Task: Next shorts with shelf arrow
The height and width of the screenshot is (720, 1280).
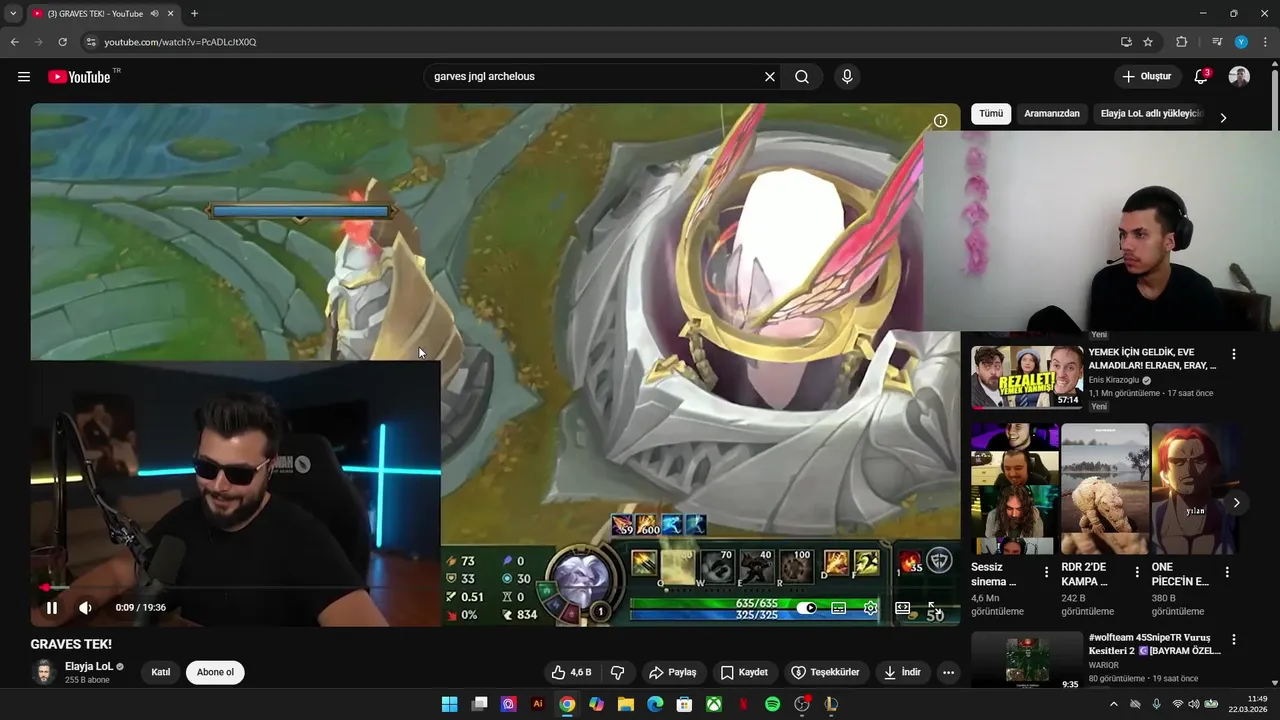Action: [x=1236, y=503]
